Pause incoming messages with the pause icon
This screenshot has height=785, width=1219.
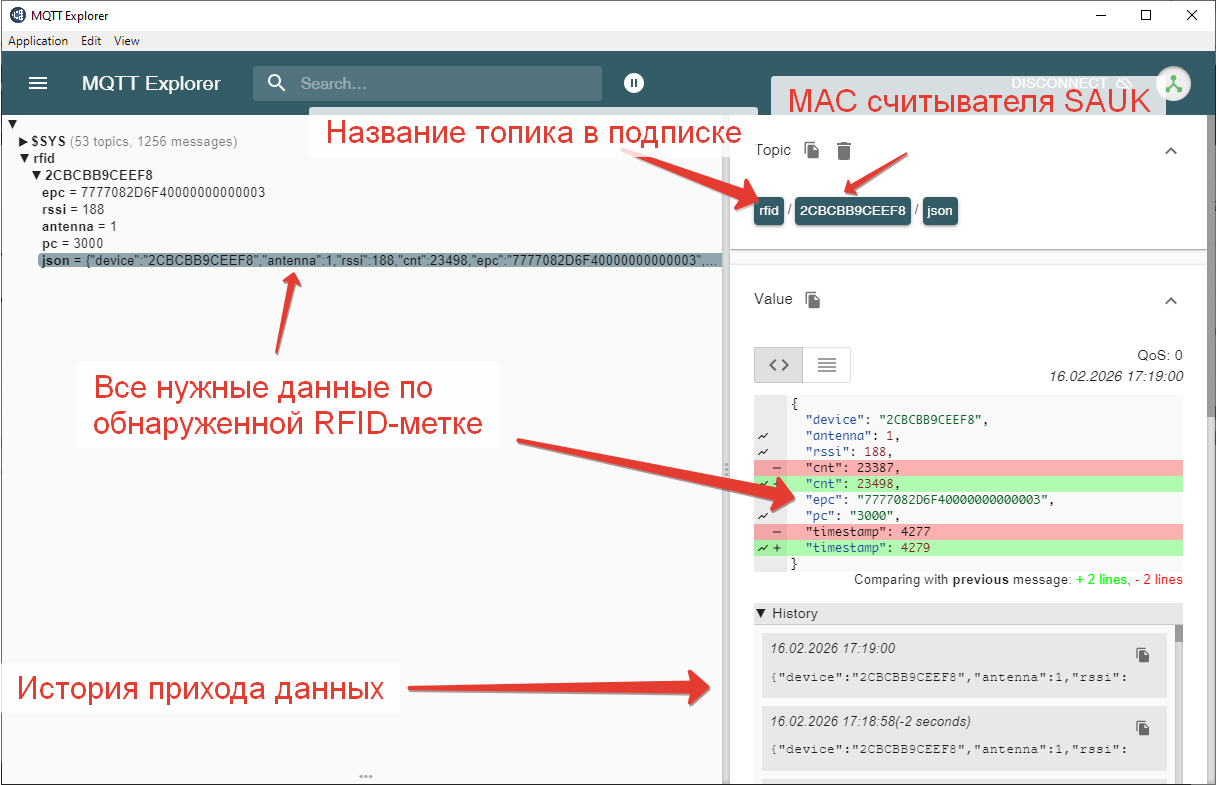click(x=634, y=83)
